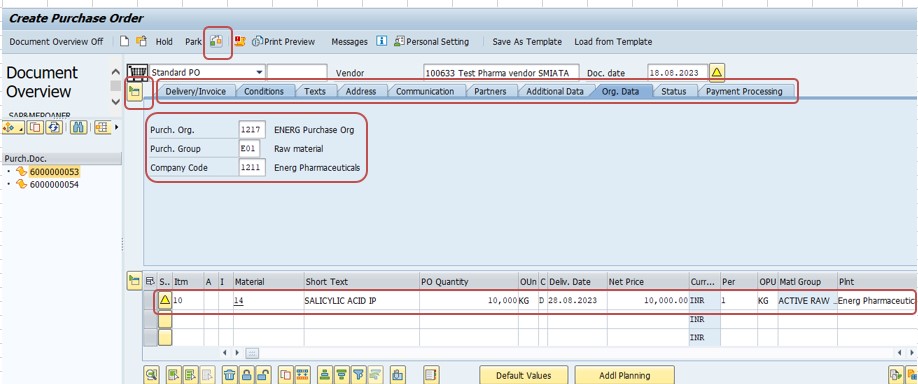
Task: Select purchase document 6000000053
Action: pyautogui.click(x=54, y=172)
